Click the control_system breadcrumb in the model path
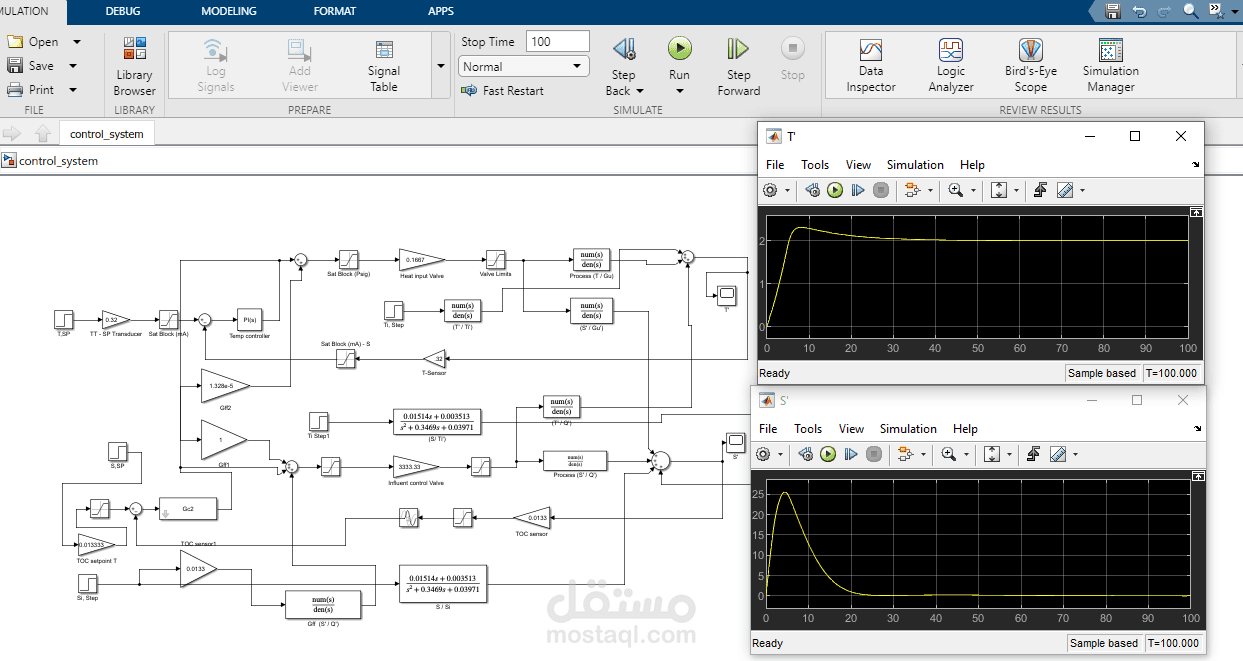1243x661 pixels. coord(58,161)
